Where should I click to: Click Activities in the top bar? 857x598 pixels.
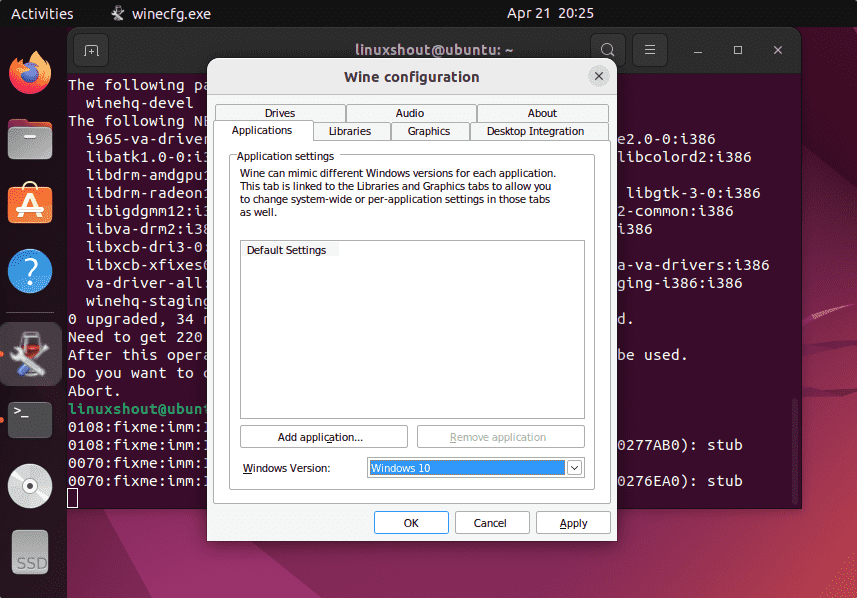pyautogui.click(x=42, y=14)
